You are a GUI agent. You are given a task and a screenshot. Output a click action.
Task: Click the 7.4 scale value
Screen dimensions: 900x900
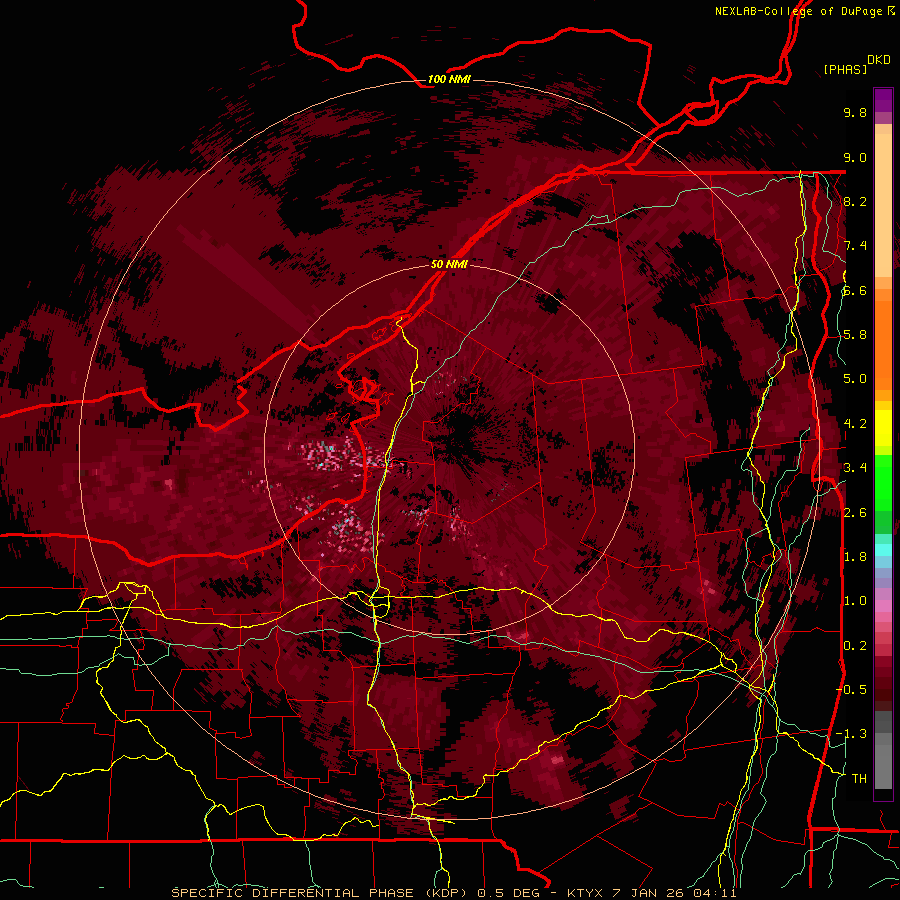[855, 246]
